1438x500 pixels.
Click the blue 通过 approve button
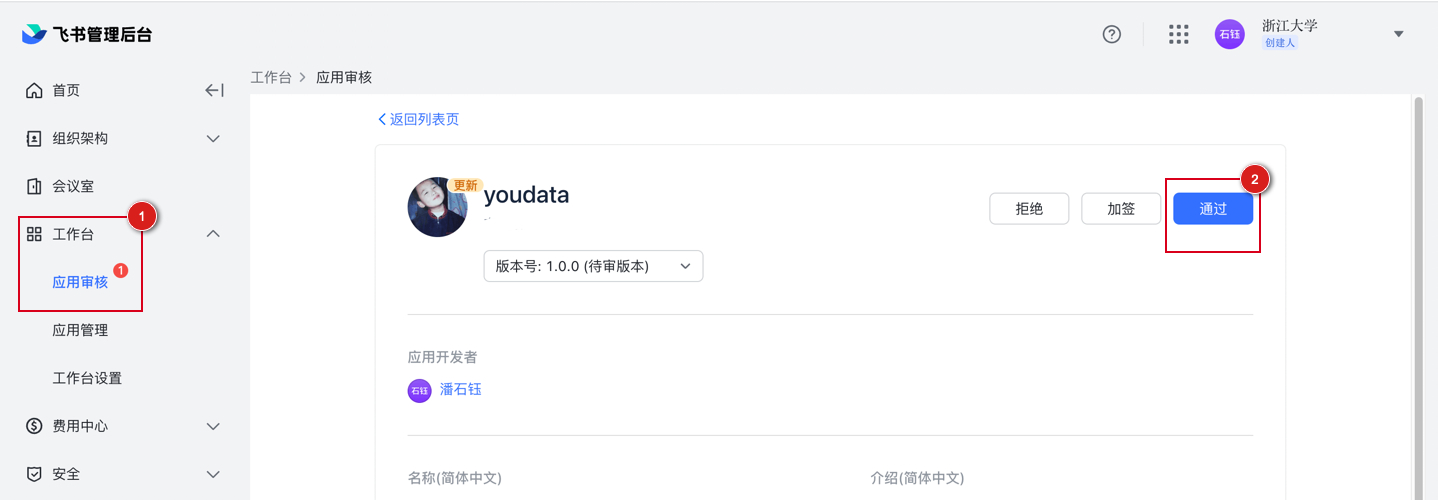pos(1213,209)
